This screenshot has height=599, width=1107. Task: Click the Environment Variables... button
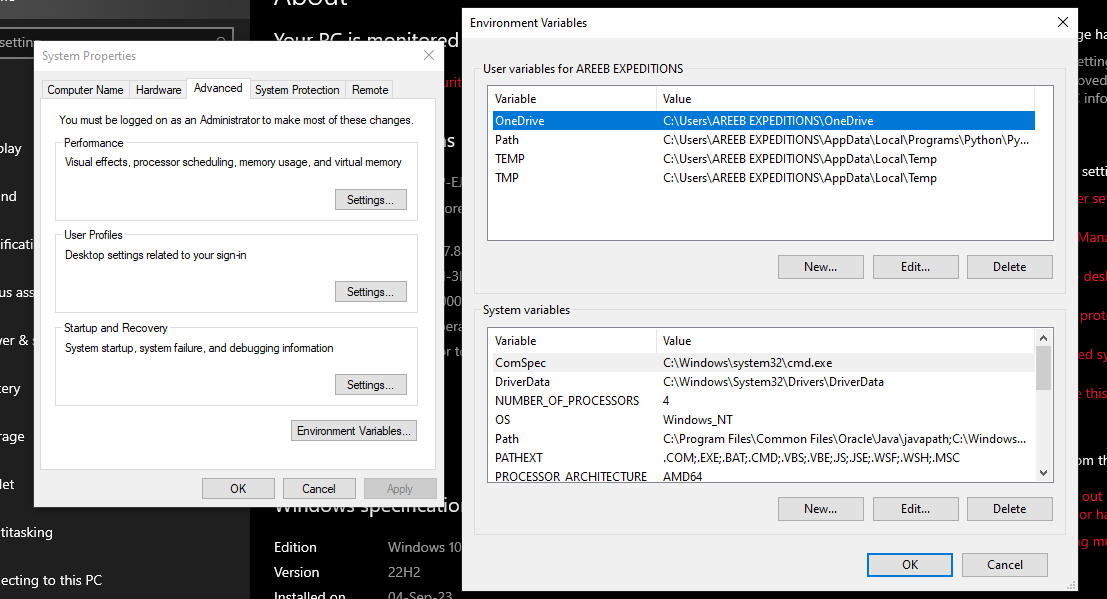pyautogui.click(x=354, y=431)
